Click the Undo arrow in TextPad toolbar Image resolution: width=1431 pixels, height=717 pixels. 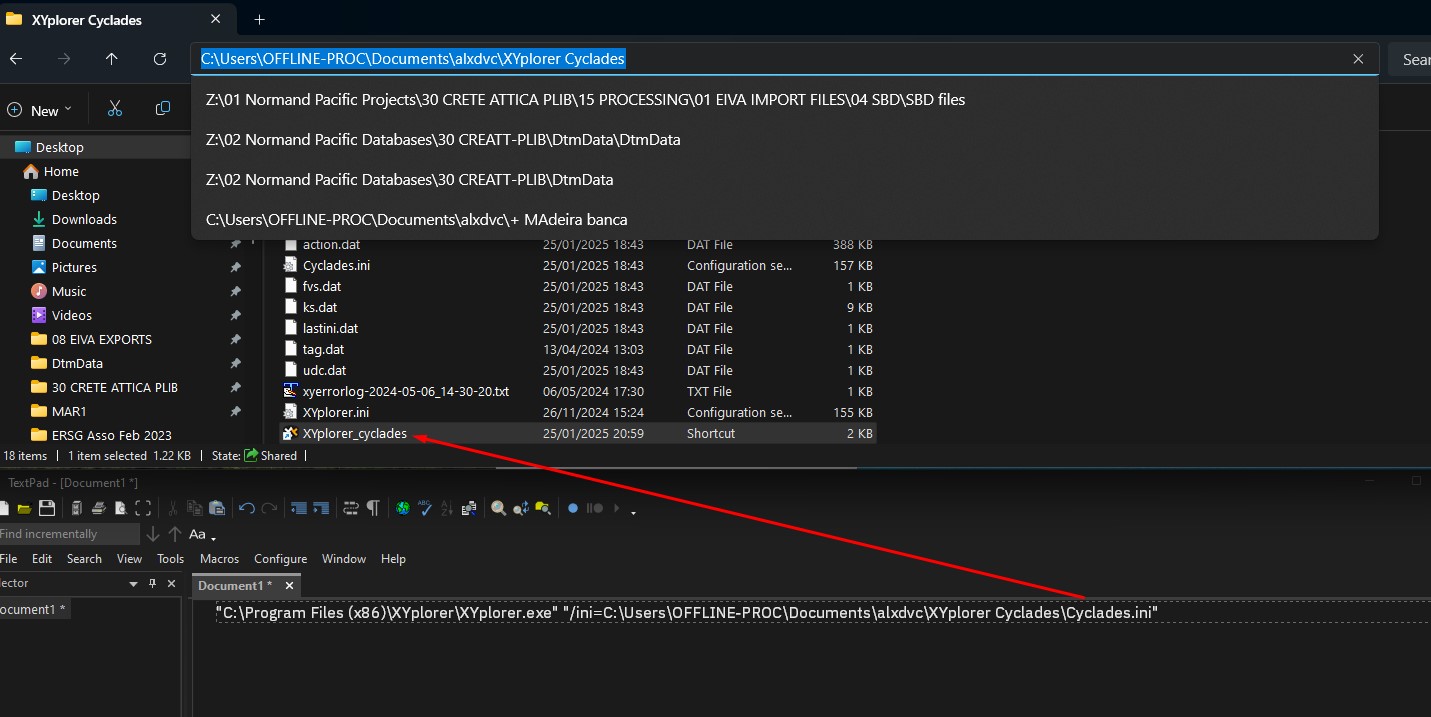coord(247,508)
